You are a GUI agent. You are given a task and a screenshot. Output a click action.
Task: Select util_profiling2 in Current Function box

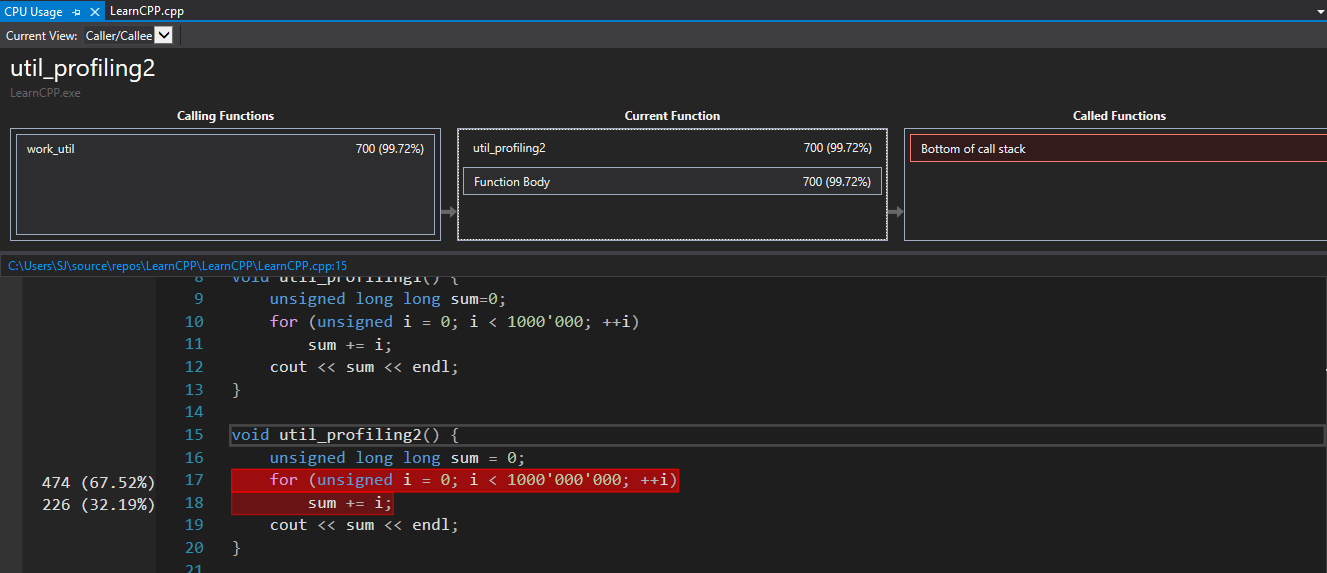(672, 148)
